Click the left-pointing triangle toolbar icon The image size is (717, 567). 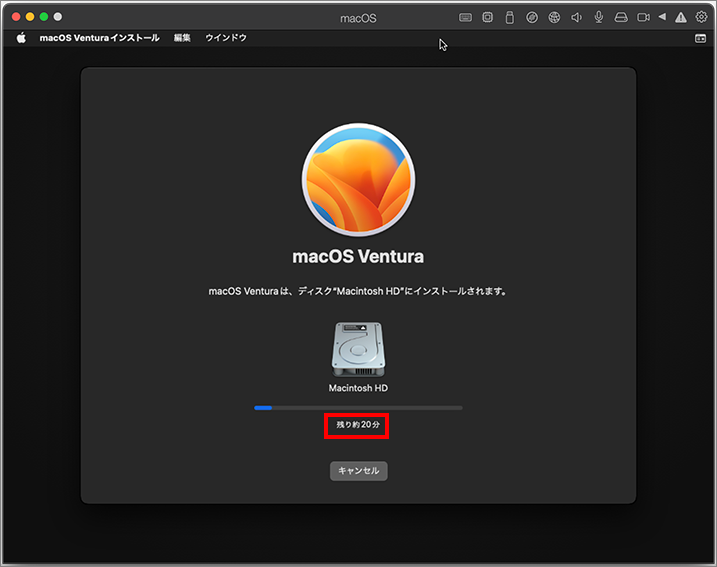662,17
